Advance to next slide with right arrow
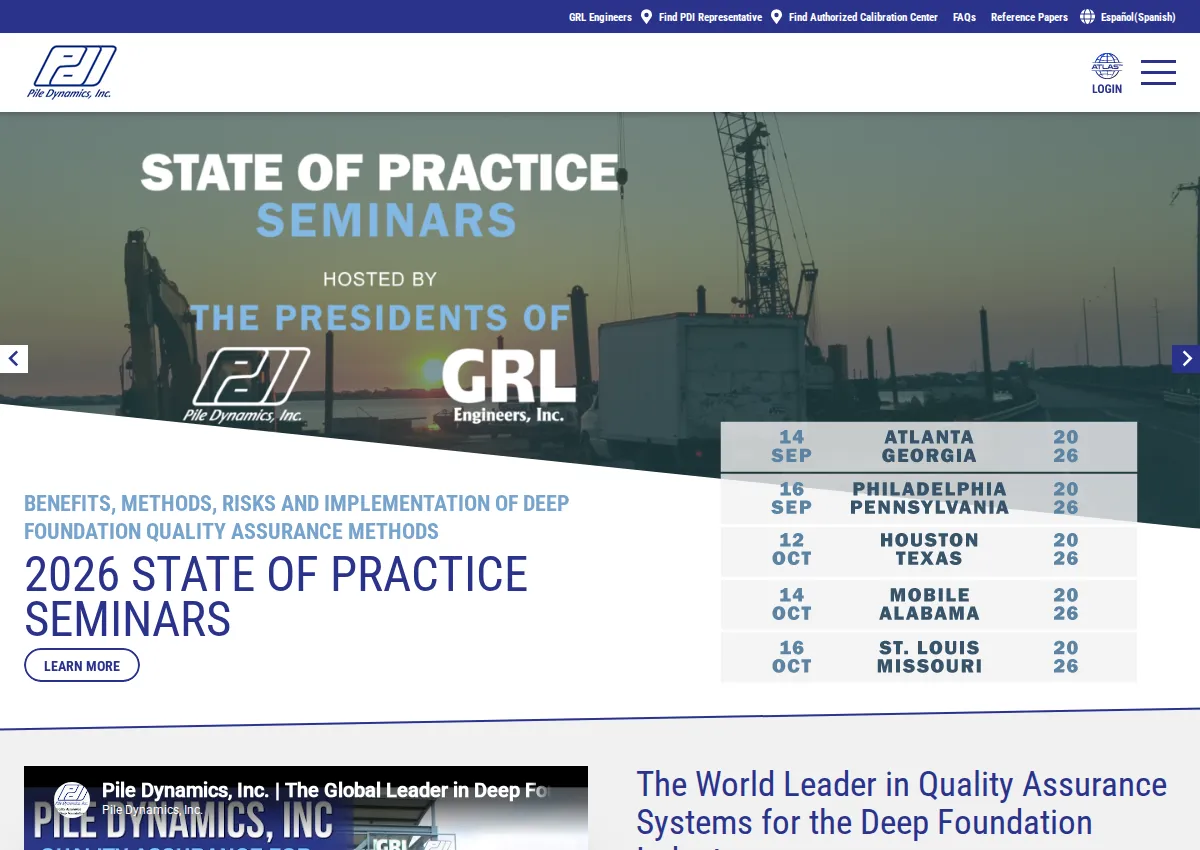The height and width of the screenshot is (850, 1200). tap(1186, 359)
